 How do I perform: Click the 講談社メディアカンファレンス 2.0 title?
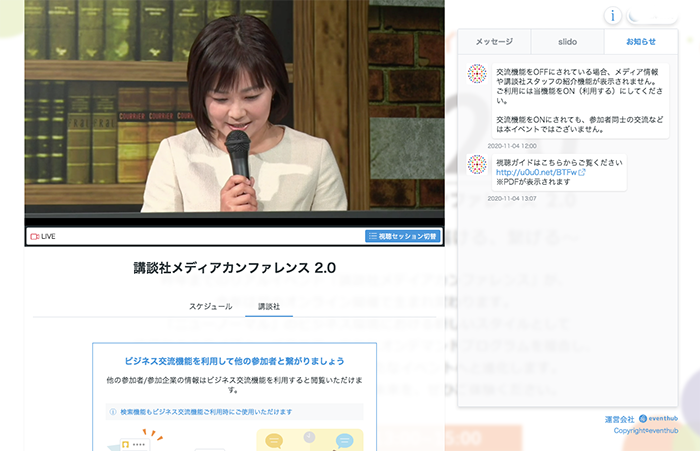235,267
